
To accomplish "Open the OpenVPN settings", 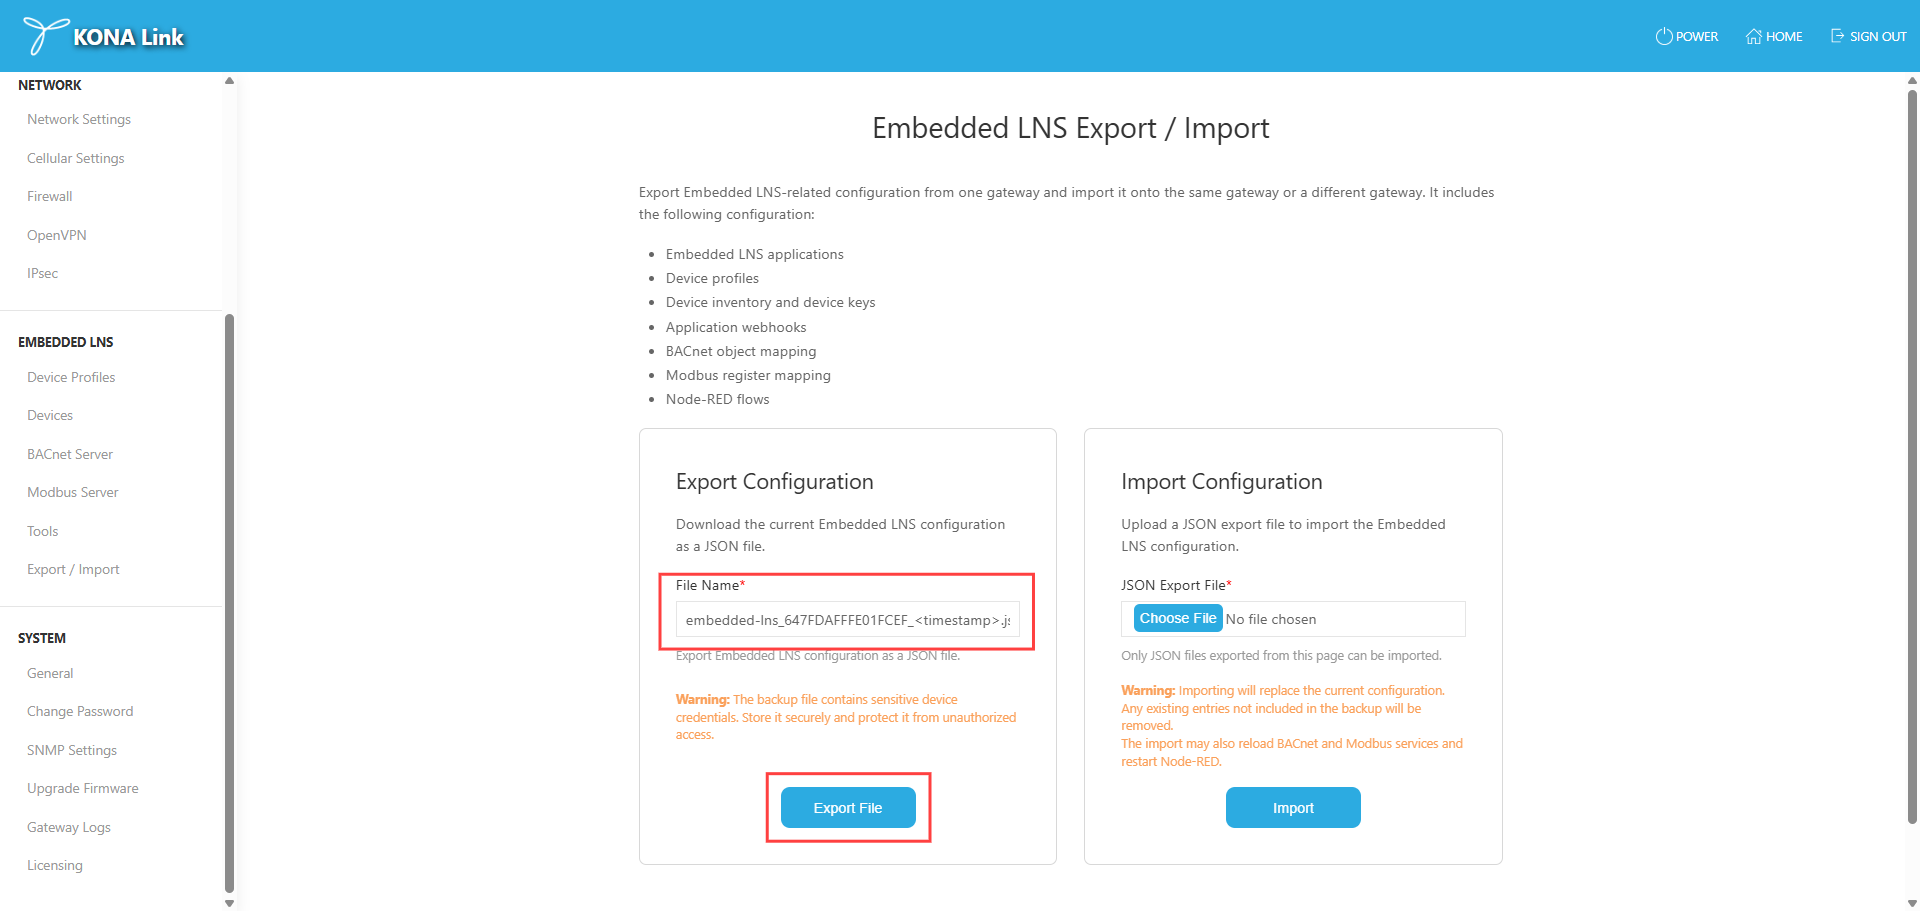I will point(57,235).
